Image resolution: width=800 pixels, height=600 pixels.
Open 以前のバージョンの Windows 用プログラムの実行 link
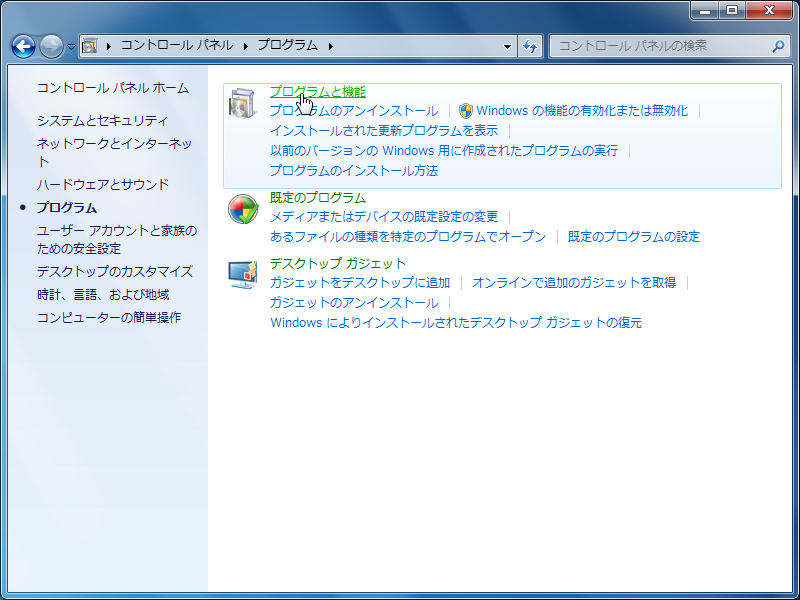444,151
